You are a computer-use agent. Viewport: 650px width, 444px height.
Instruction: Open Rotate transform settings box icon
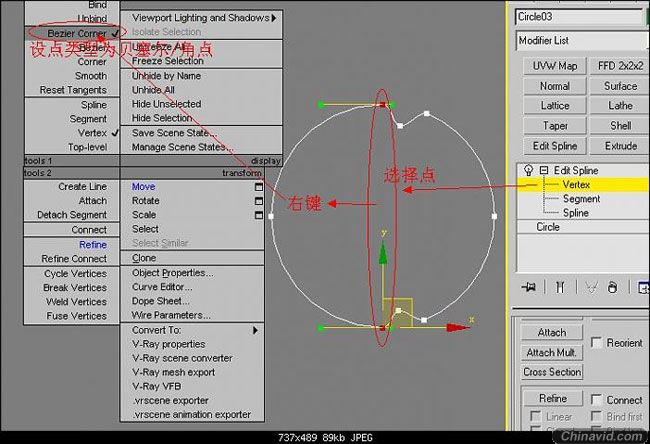click(x=259, y=201)
